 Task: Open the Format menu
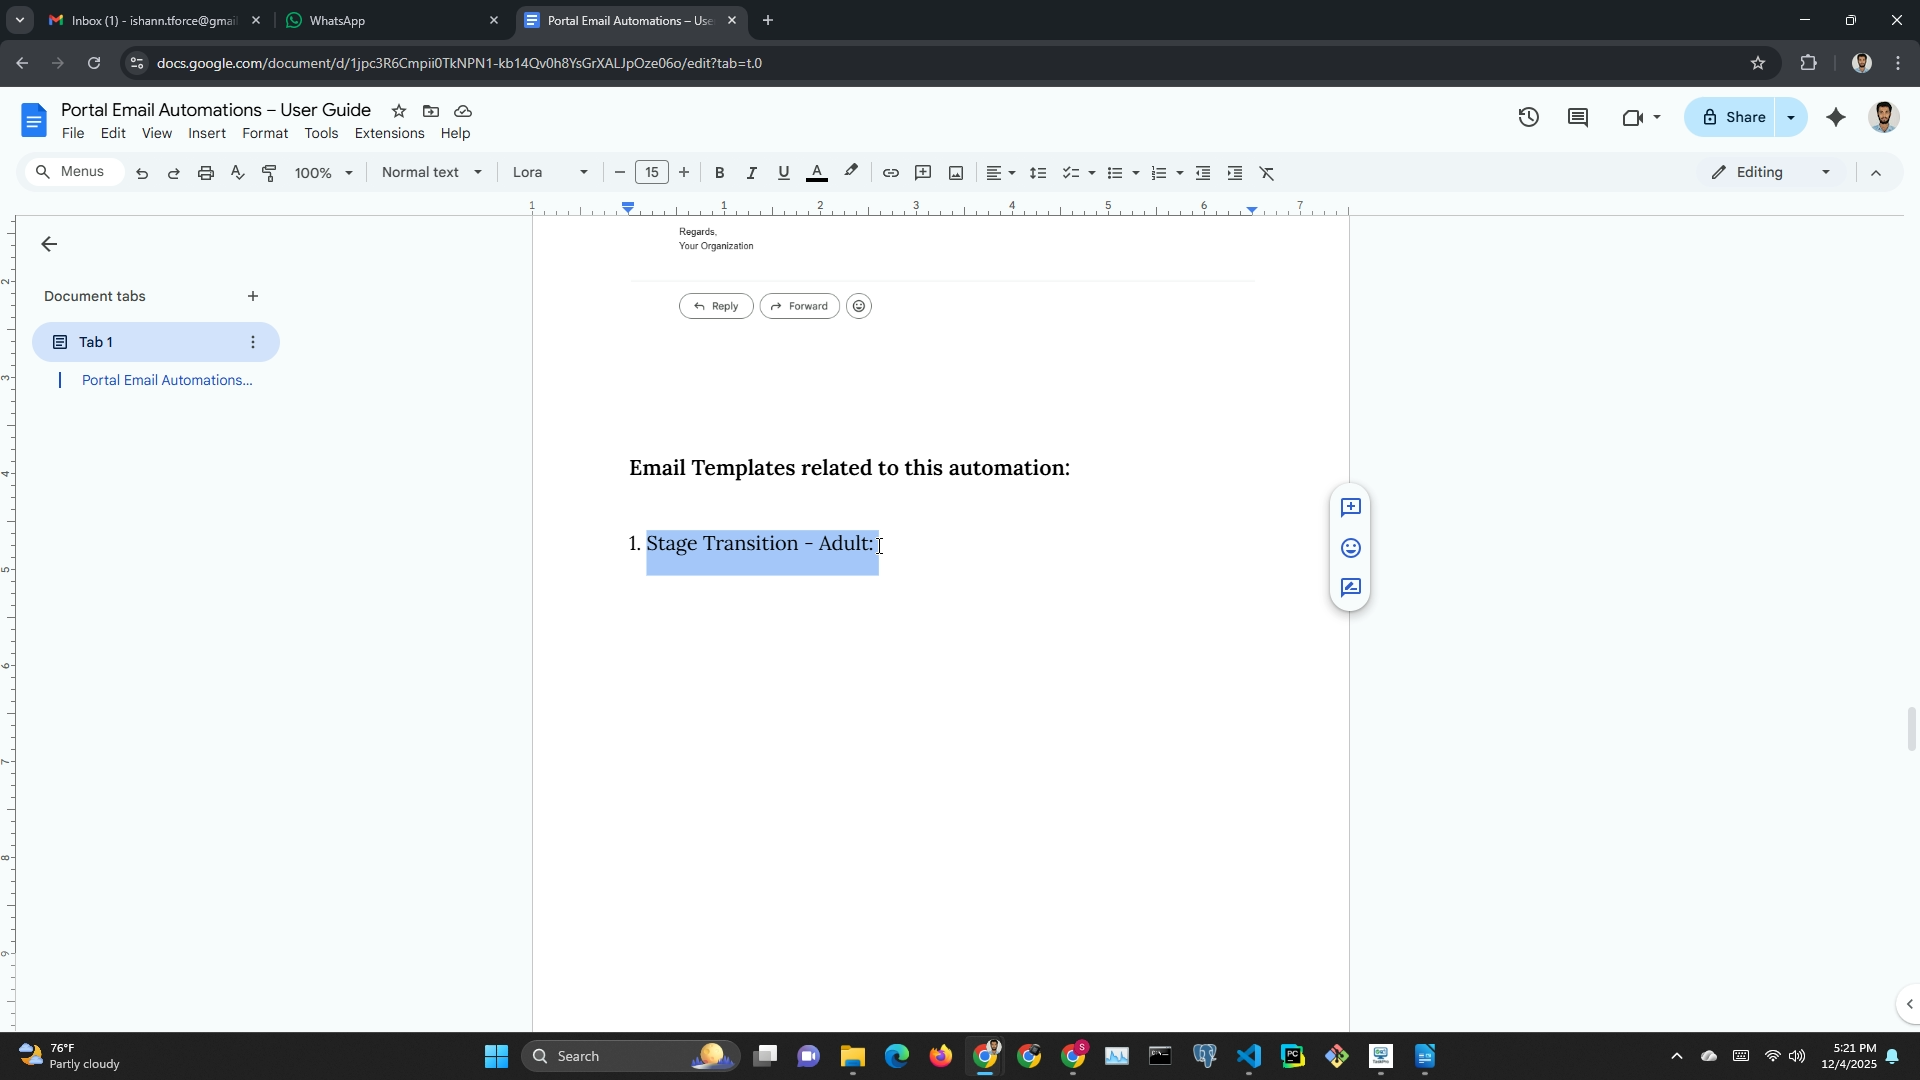264,133
